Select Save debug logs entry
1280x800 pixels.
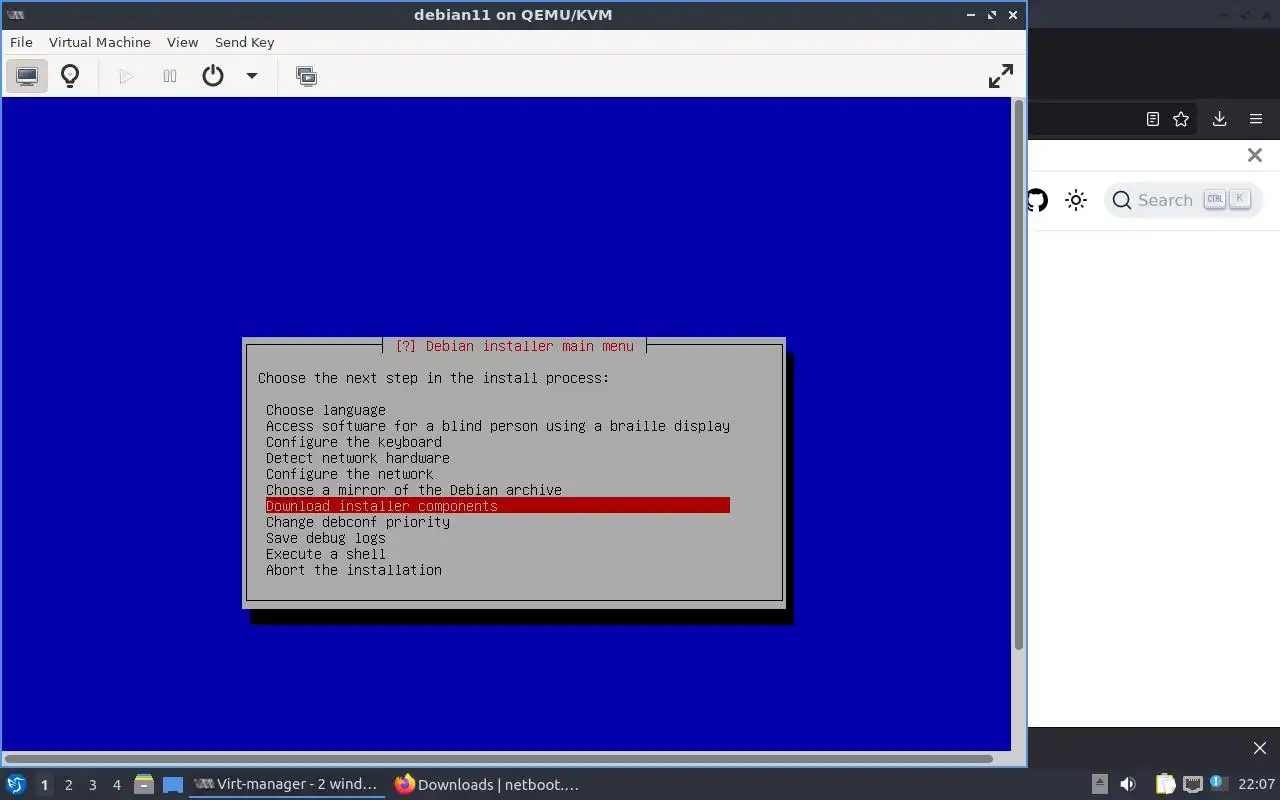click(x=326, y=538)
